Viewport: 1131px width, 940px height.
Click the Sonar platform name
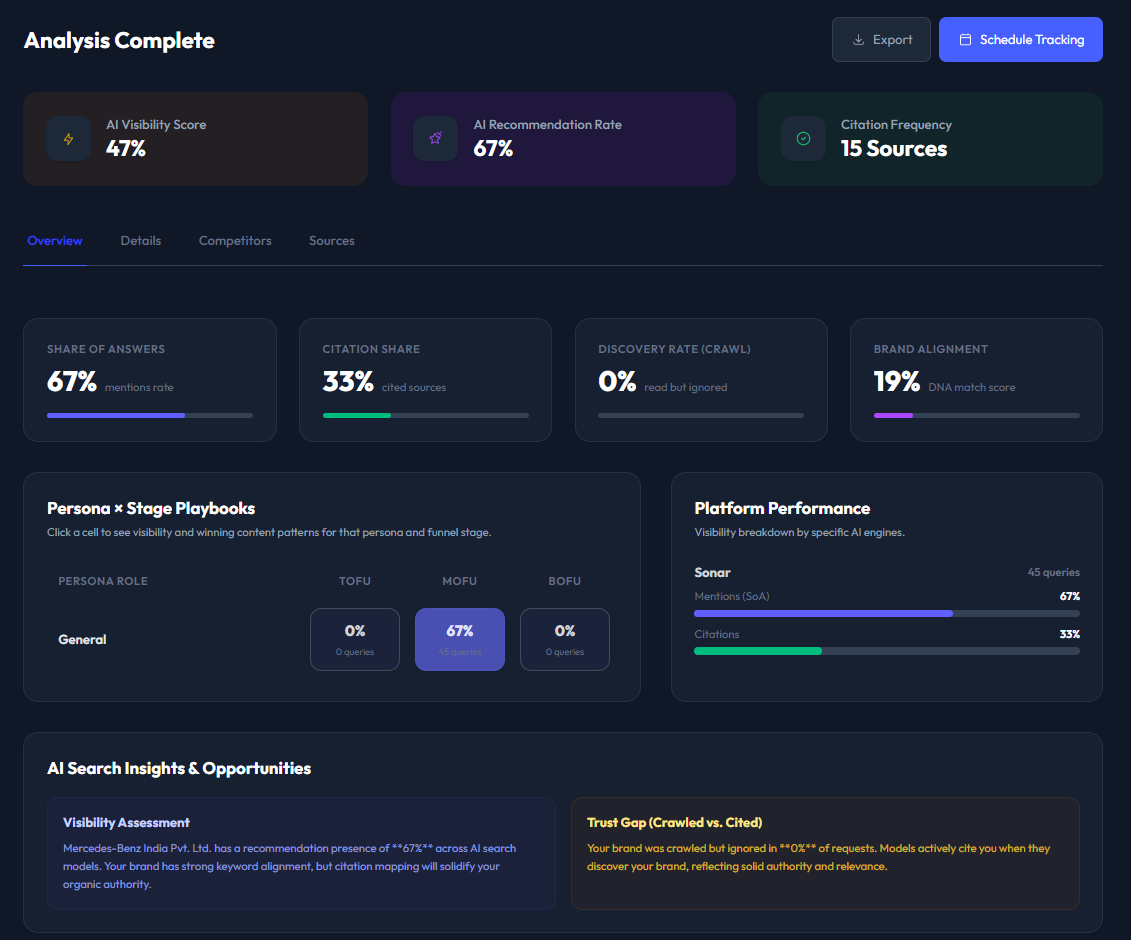click(713, 573)
